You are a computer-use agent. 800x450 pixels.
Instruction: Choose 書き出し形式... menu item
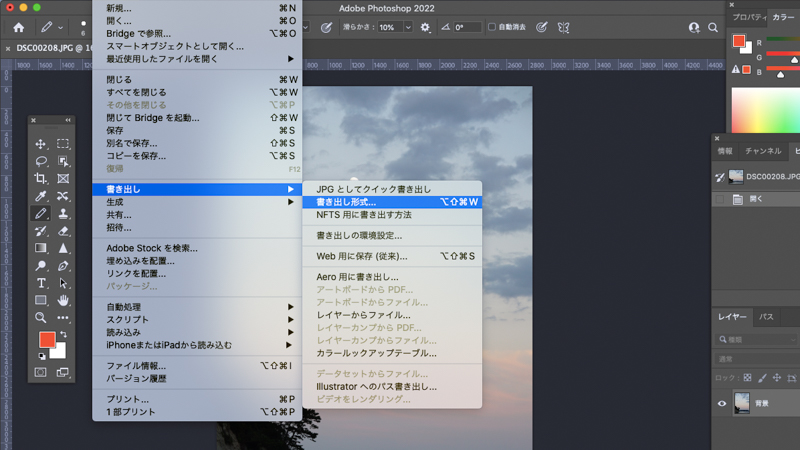tap(392, 202)
